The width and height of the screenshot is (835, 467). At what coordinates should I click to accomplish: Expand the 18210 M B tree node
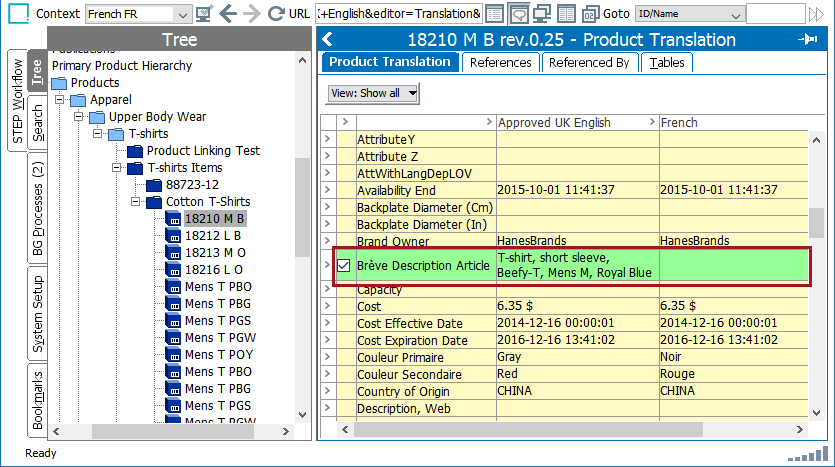tap(156, 219)
